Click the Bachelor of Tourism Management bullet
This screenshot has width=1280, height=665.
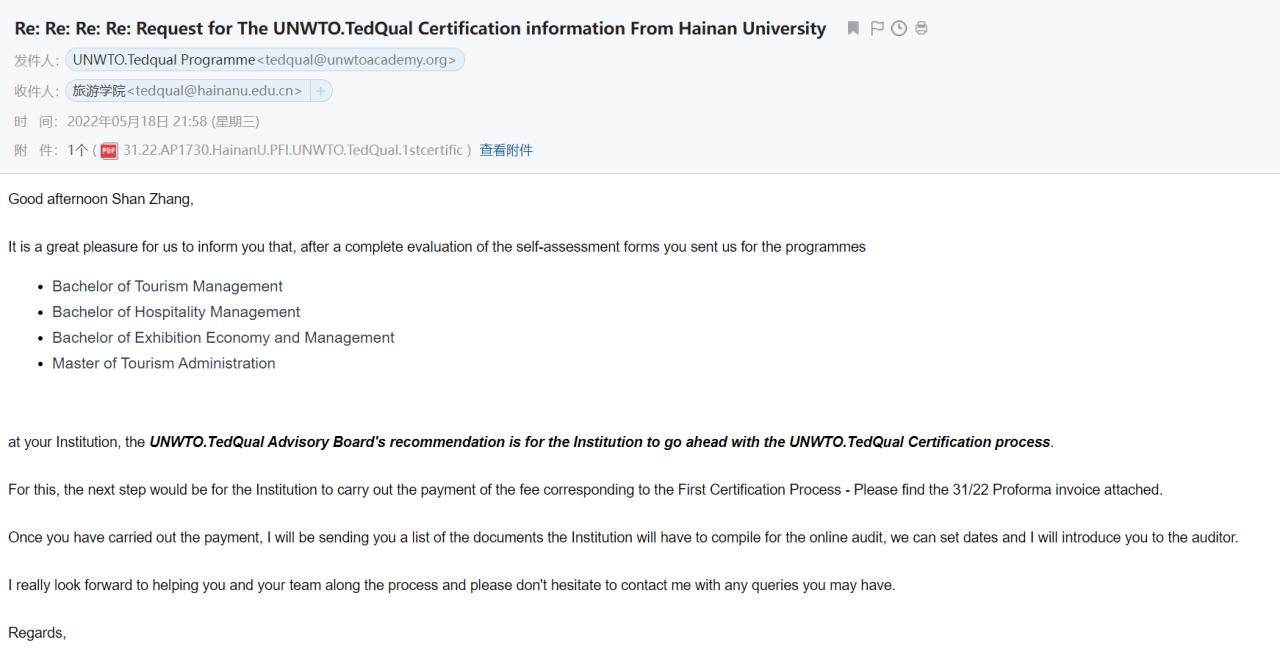point(167,286)
